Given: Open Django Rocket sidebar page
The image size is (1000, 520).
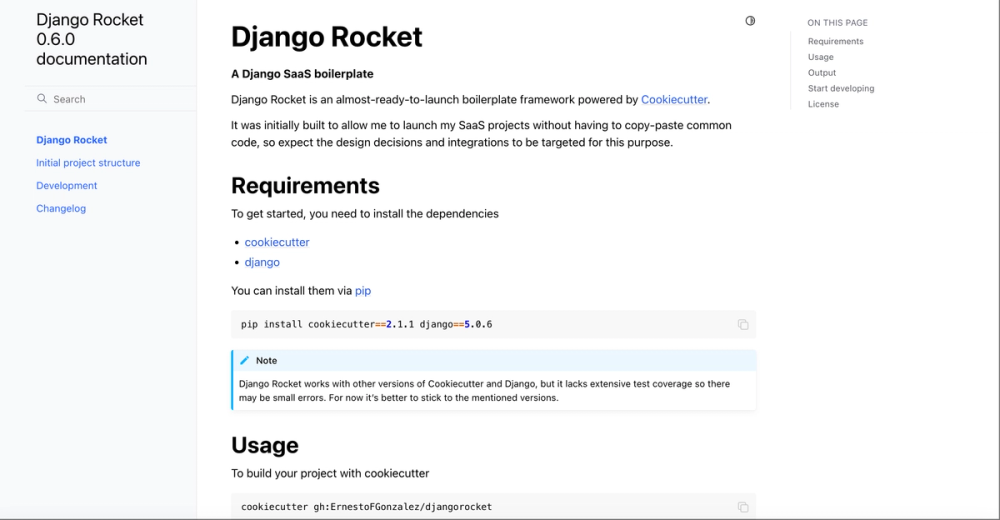Looking at the screenshot, I should [x=71, y=140].
